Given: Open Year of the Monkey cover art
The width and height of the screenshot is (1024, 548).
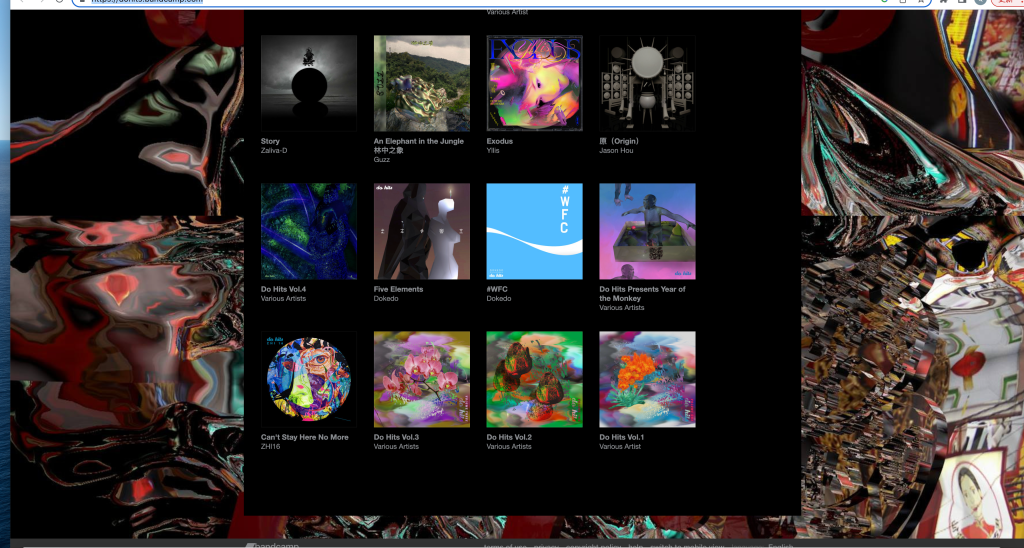Looking at the screenshot, I should coord(647,231).
